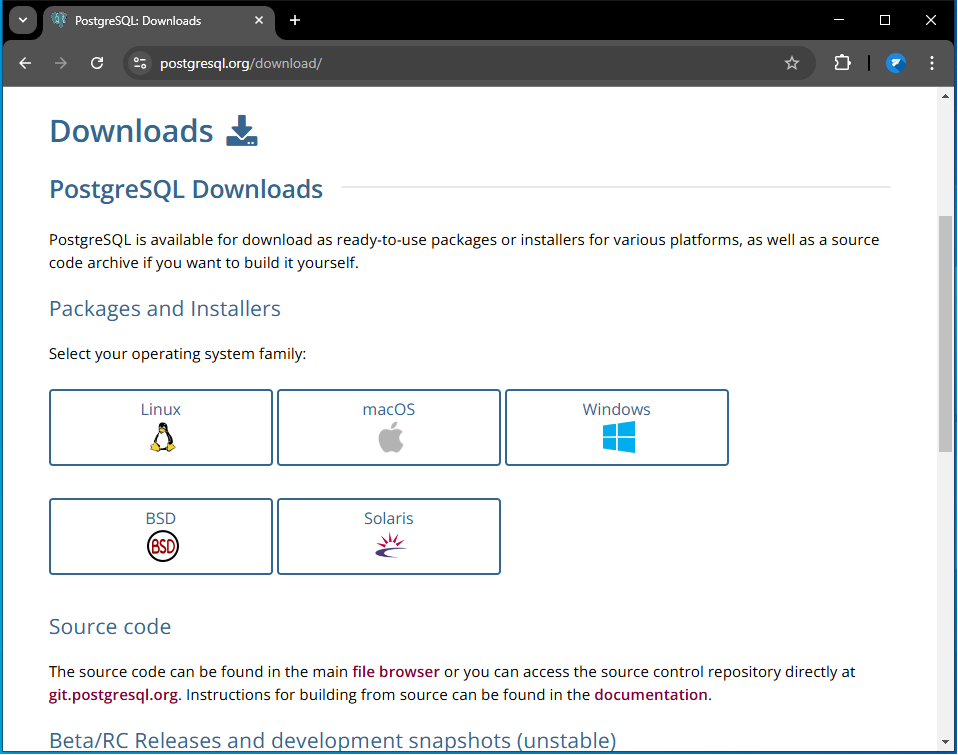Open a new browser tab
958x755 pixels.
coord(295,20)
